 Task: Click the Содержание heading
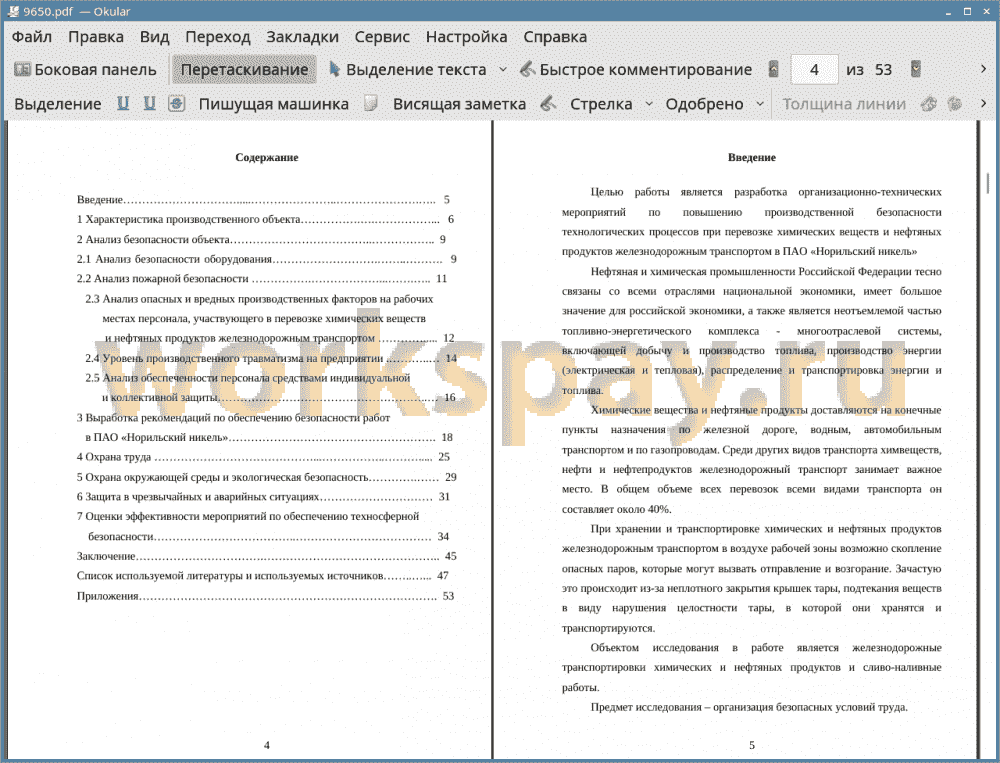coord(267,157)
